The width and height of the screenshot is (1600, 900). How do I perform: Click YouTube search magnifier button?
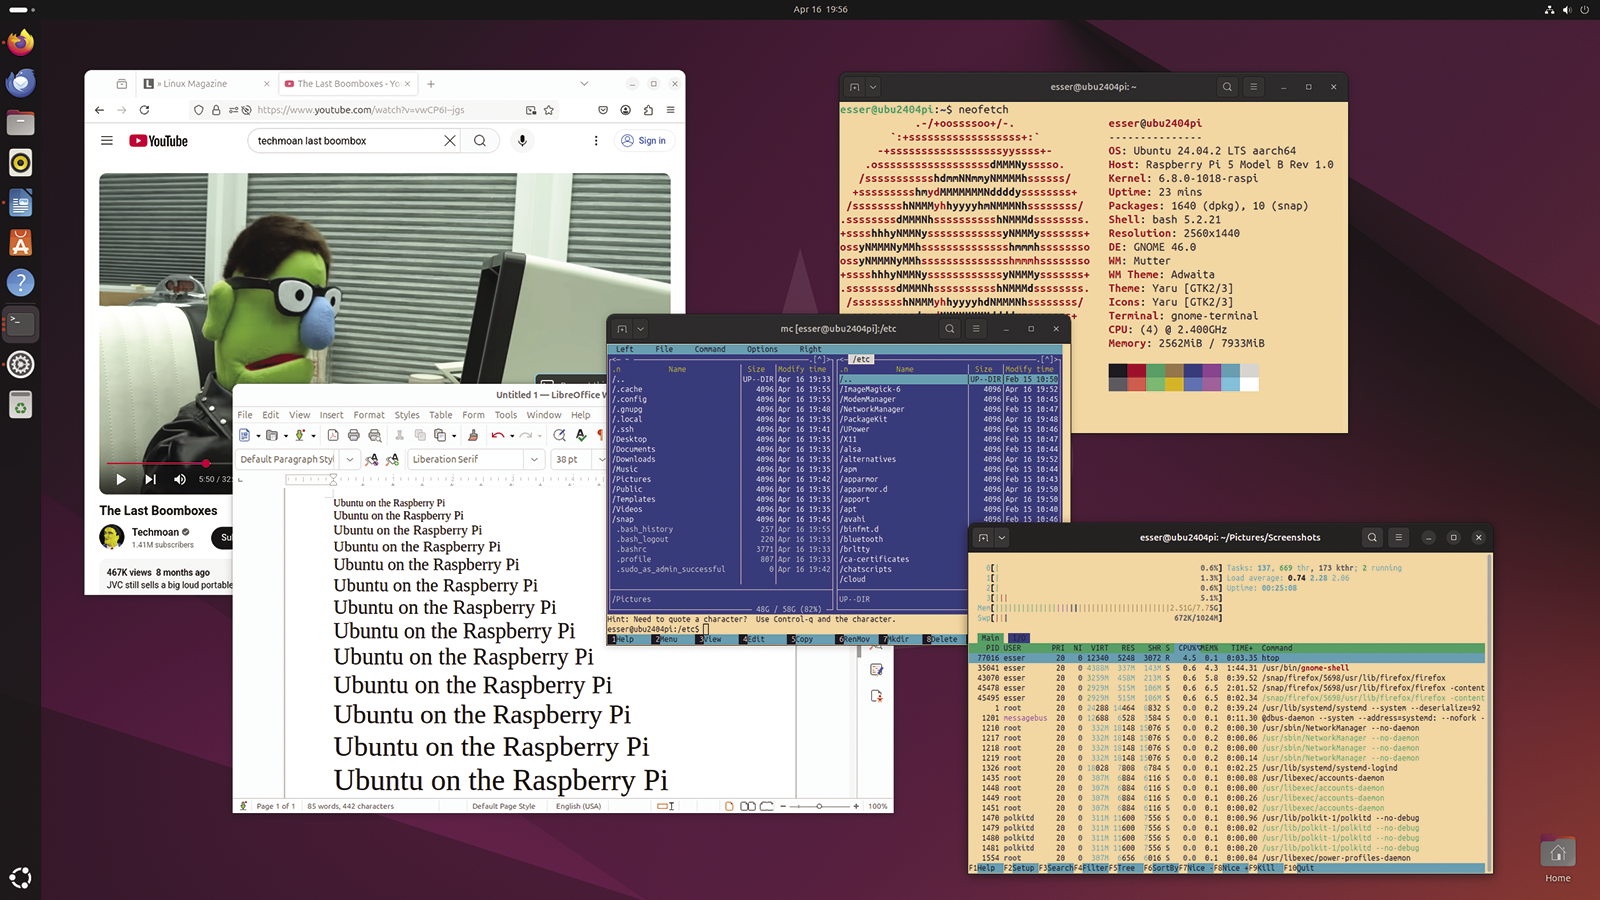coord(480,141)
